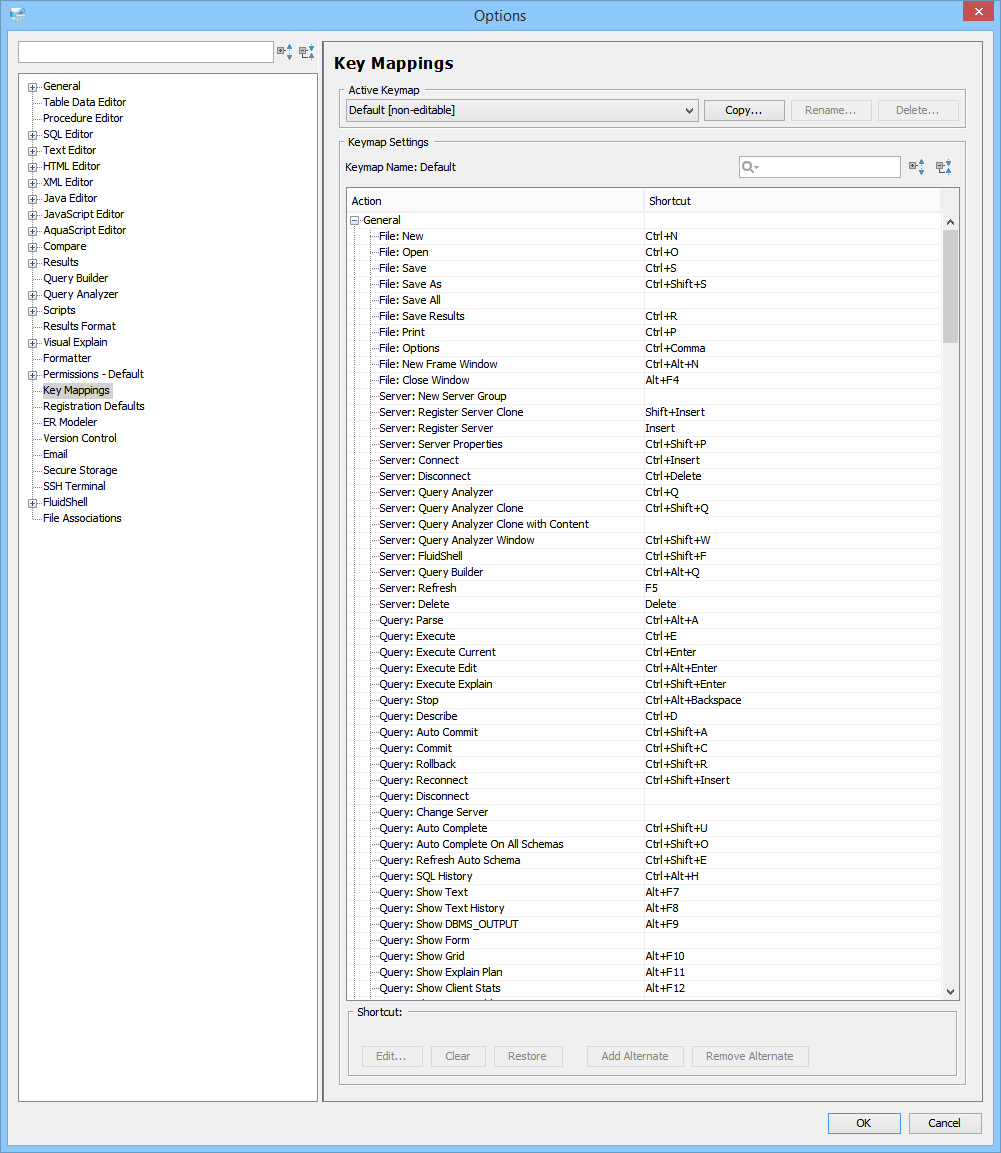The width and height of the screenshot is (1001, 1153).
Task: Select Formatter in tree
Action: click(67, 359)
